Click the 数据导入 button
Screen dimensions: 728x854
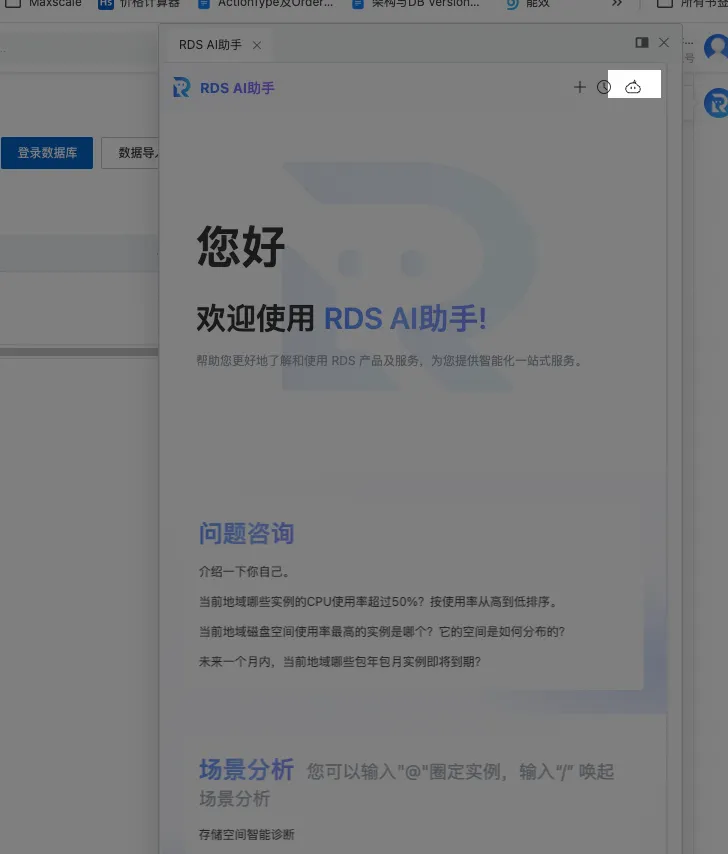pos(131,153)
